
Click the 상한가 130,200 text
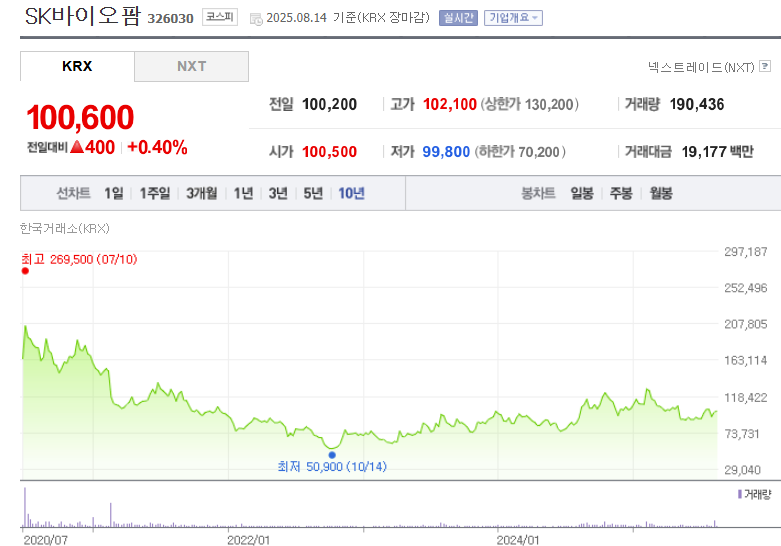(x=529, y=104)
